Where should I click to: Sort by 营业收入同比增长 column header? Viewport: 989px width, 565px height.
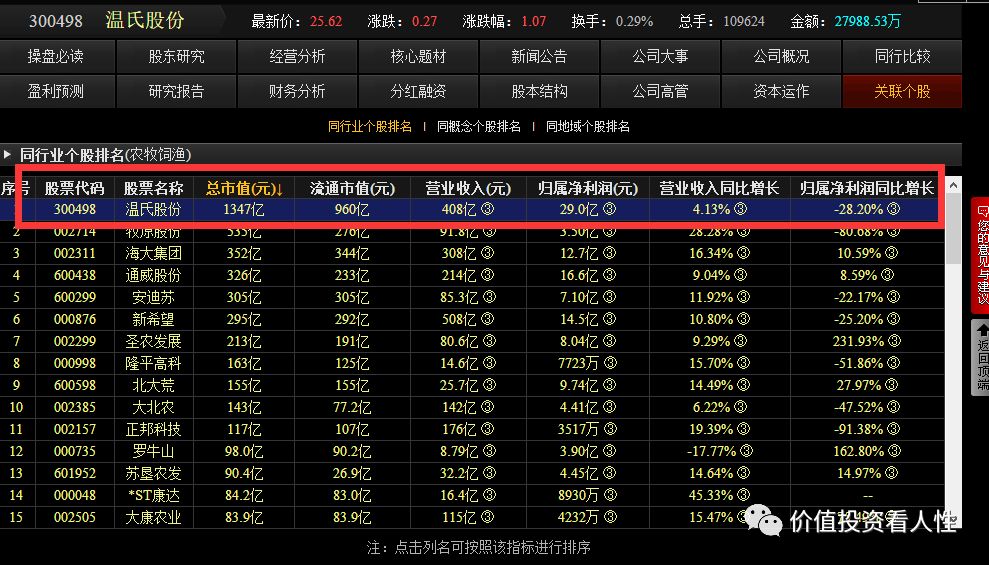tap(719, 189)
